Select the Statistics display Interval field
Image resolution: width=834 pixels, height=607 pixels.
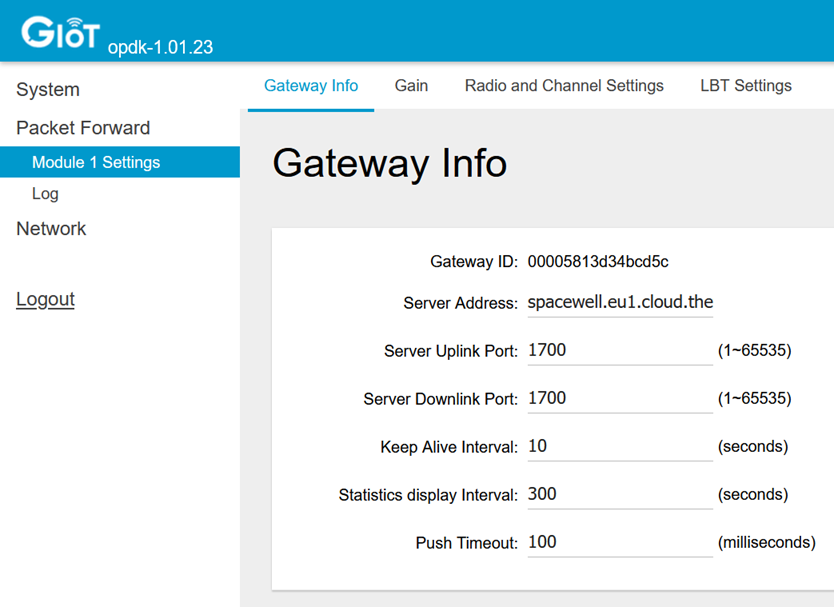(620, 495)
